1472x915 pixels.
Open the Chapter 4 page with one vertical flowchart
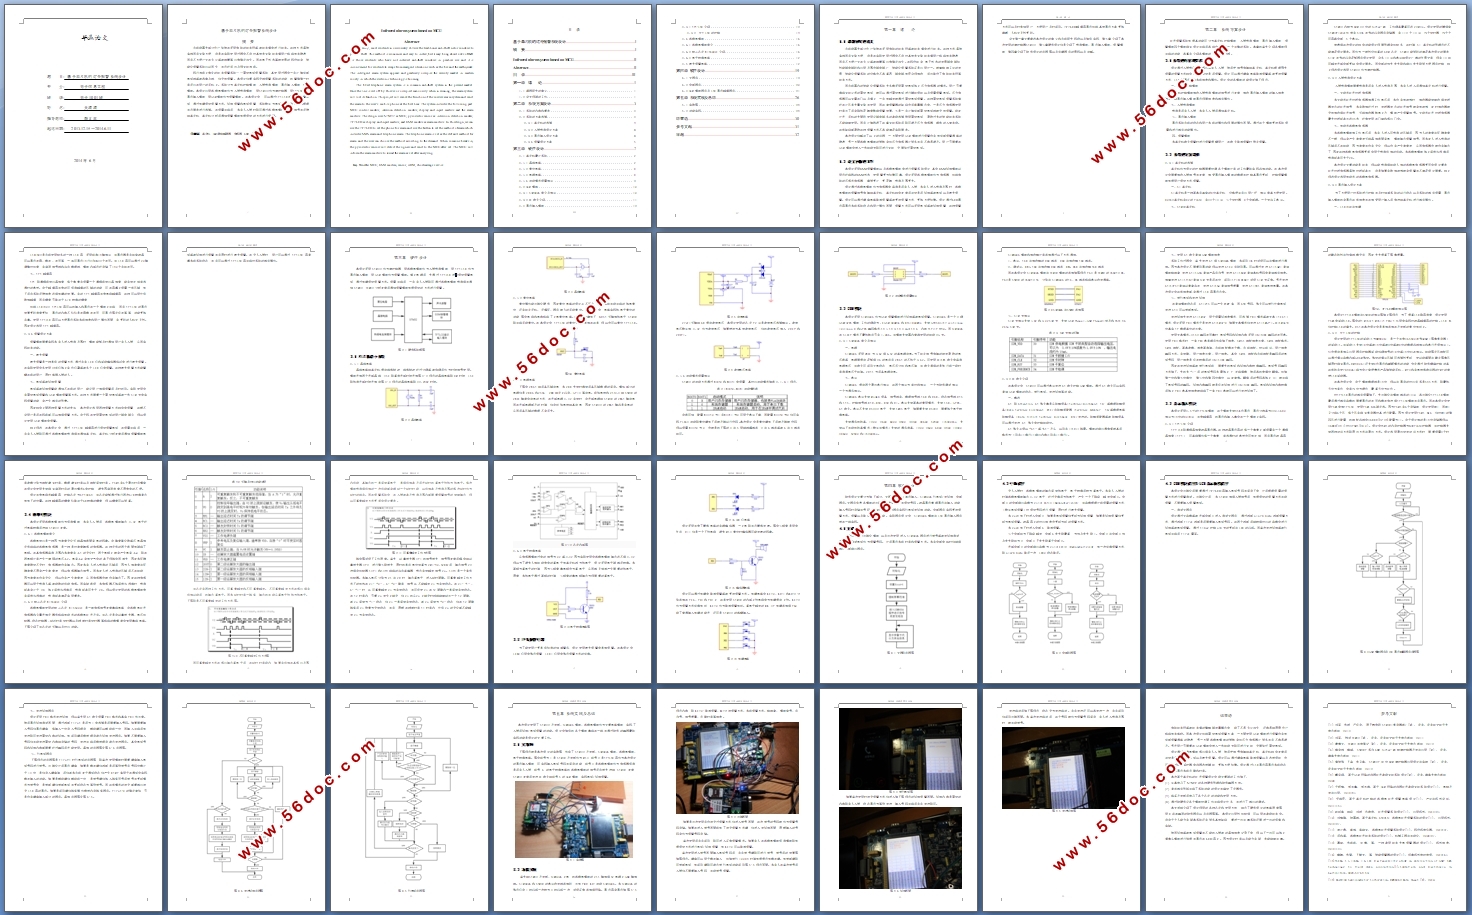(898, 572)
